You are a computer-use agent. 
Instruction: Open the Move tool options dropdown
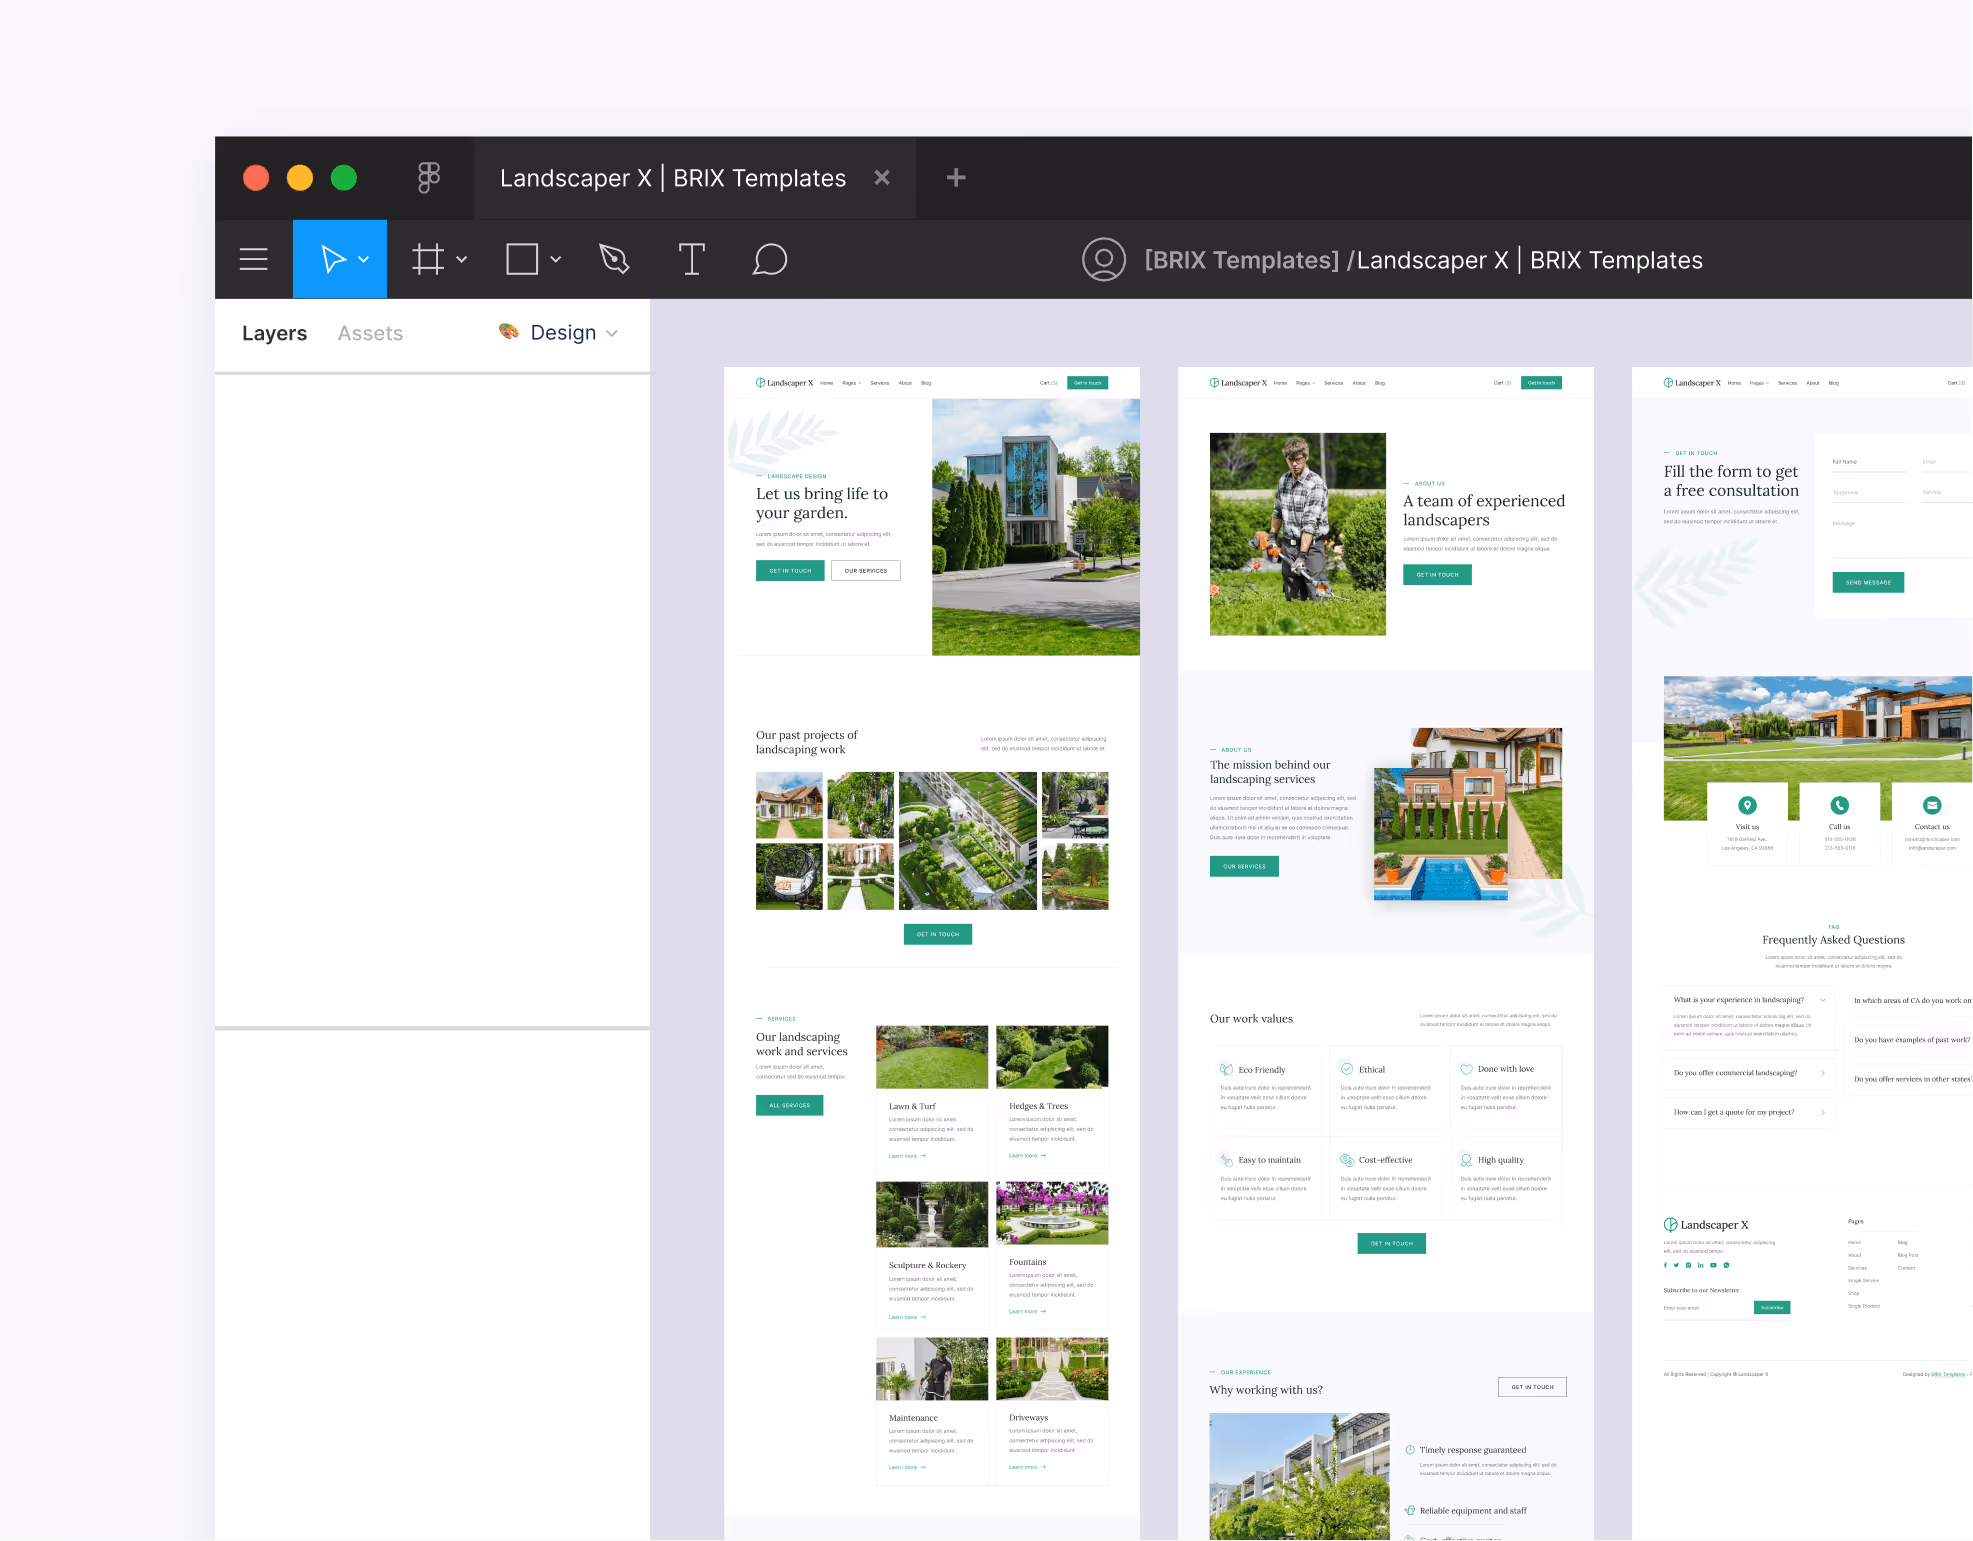364,259
